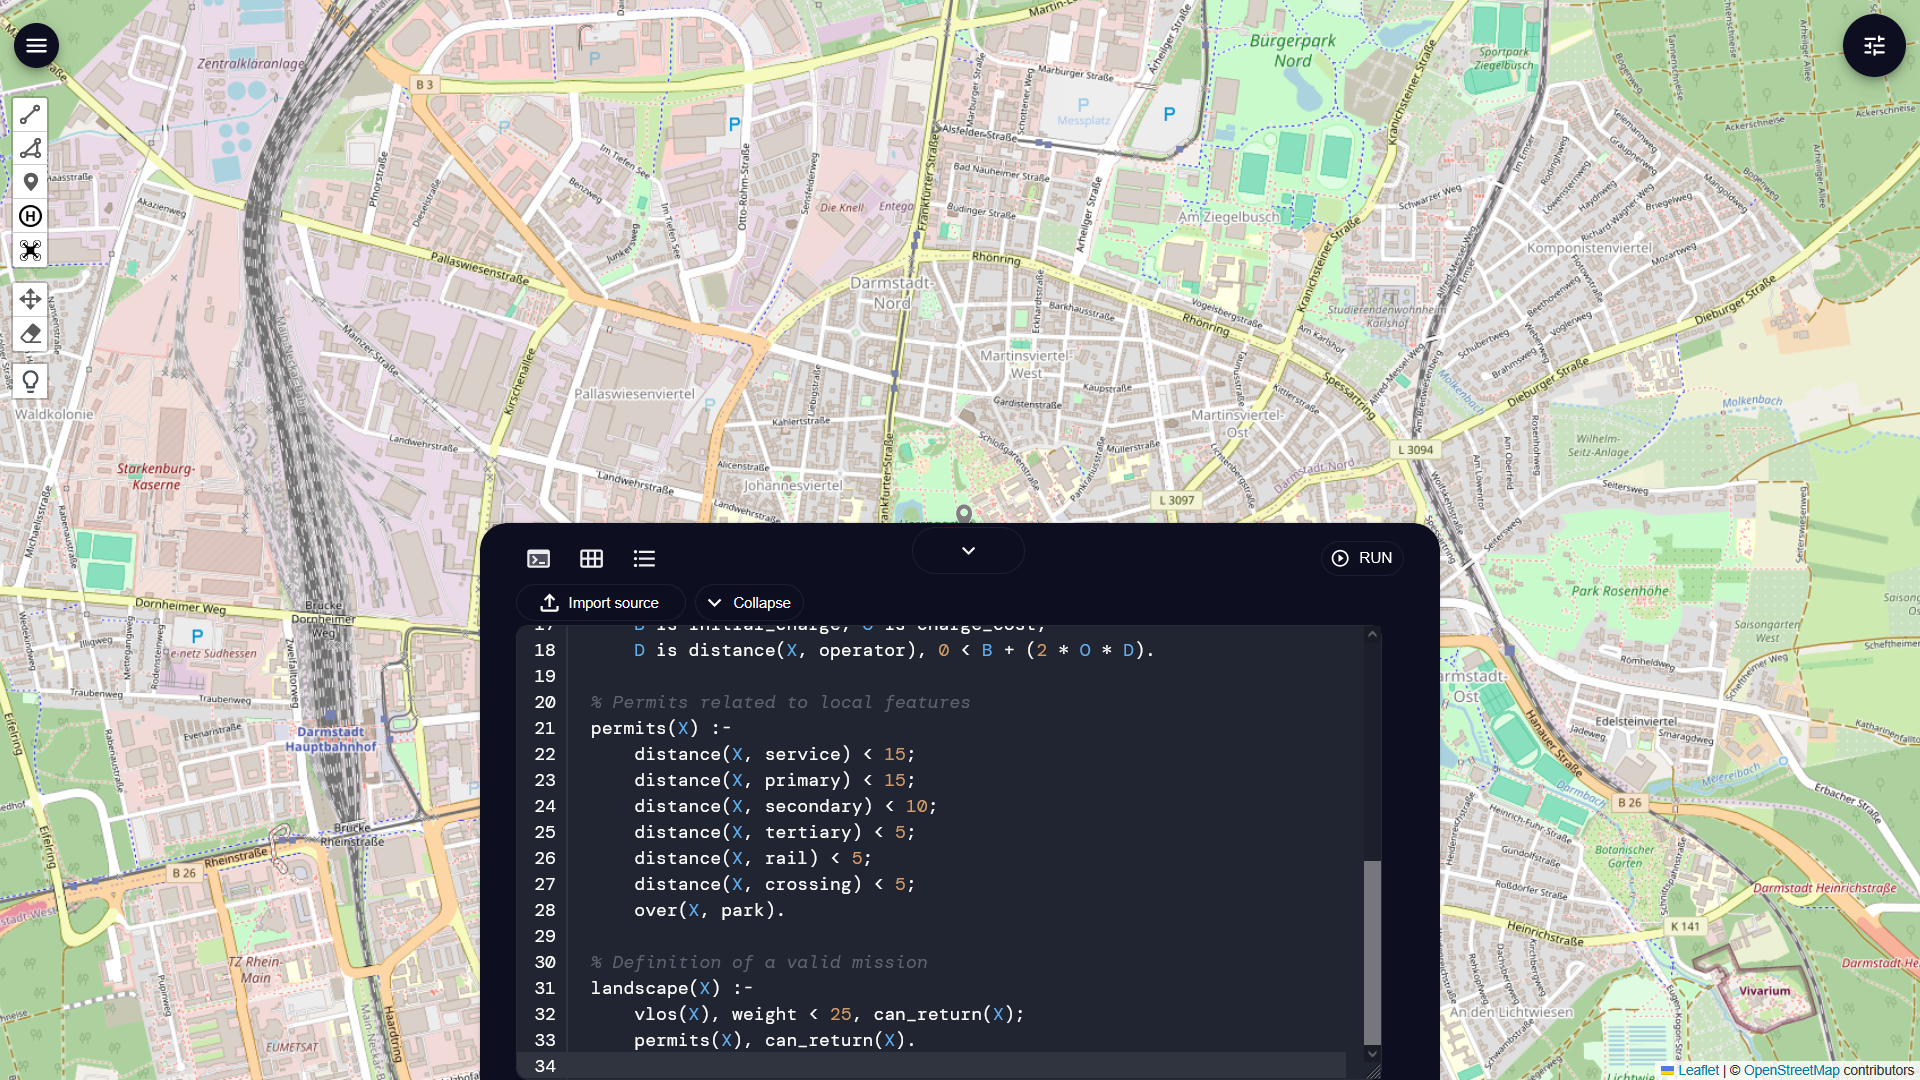Click on empty line 34 in editor
Image resolution: width=1920 pixels, height=1080 pixels.
pyautogui.click(x=900, y=1066)
